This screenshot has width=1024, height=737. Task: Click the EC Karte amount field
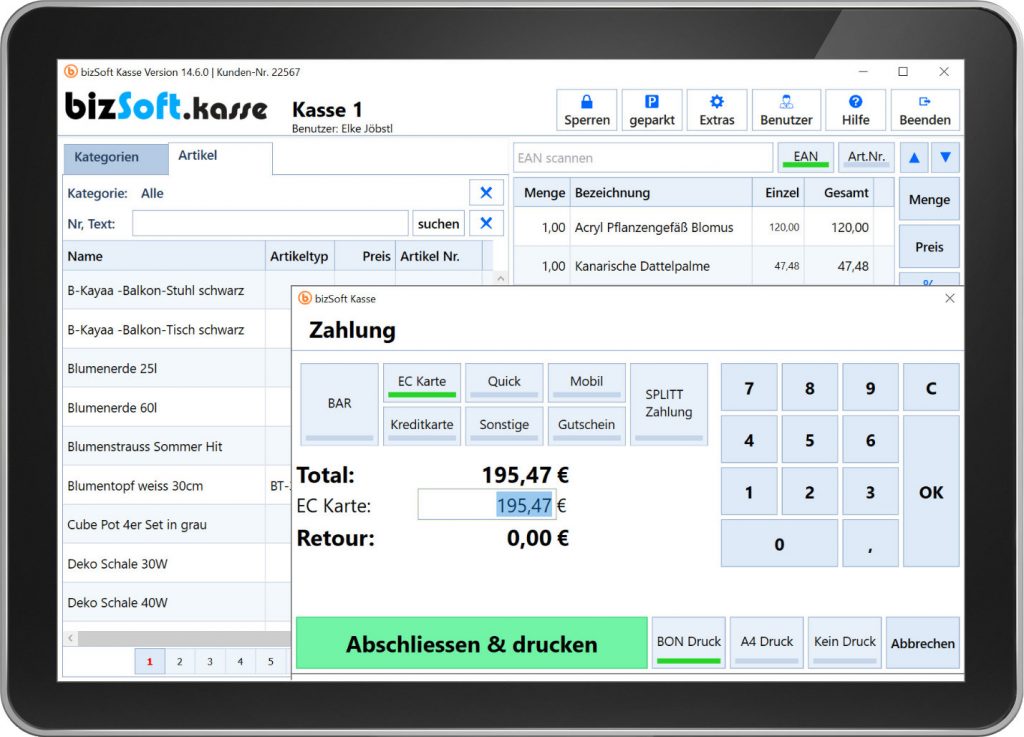[487, 505]
